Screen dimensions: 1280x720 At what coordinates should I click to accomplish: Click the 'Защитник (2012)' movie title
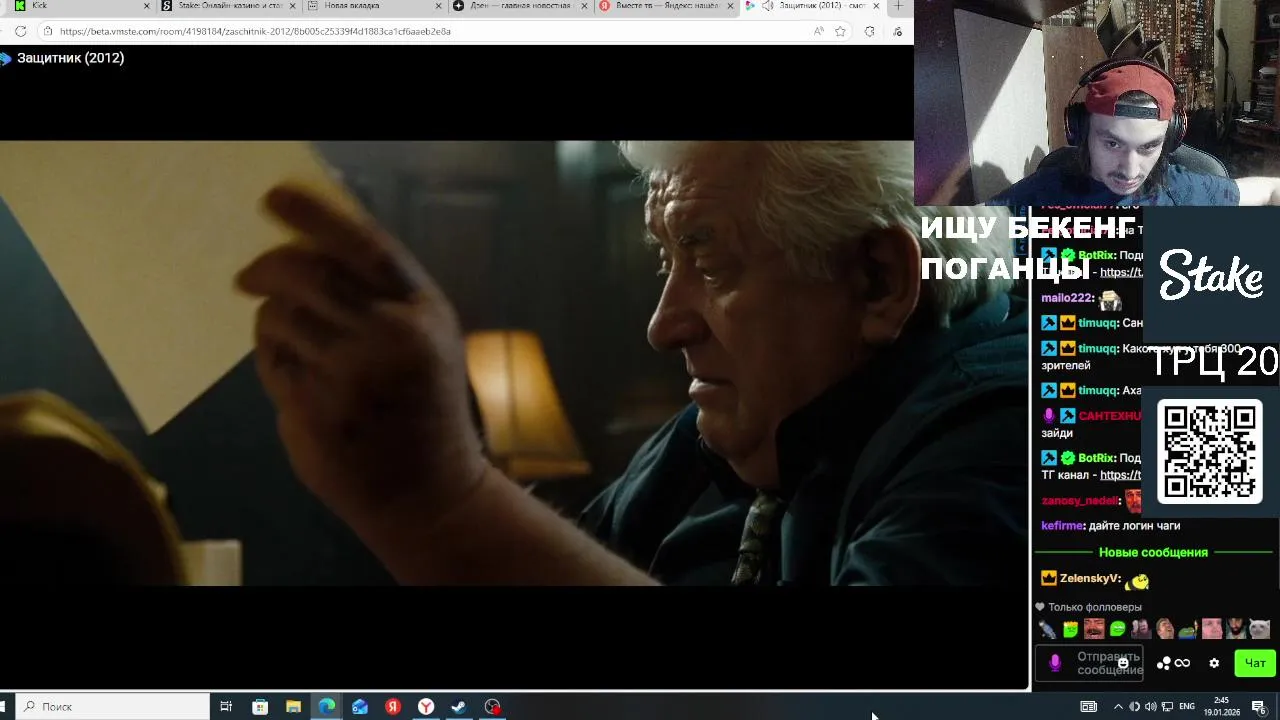pos(70,58)
